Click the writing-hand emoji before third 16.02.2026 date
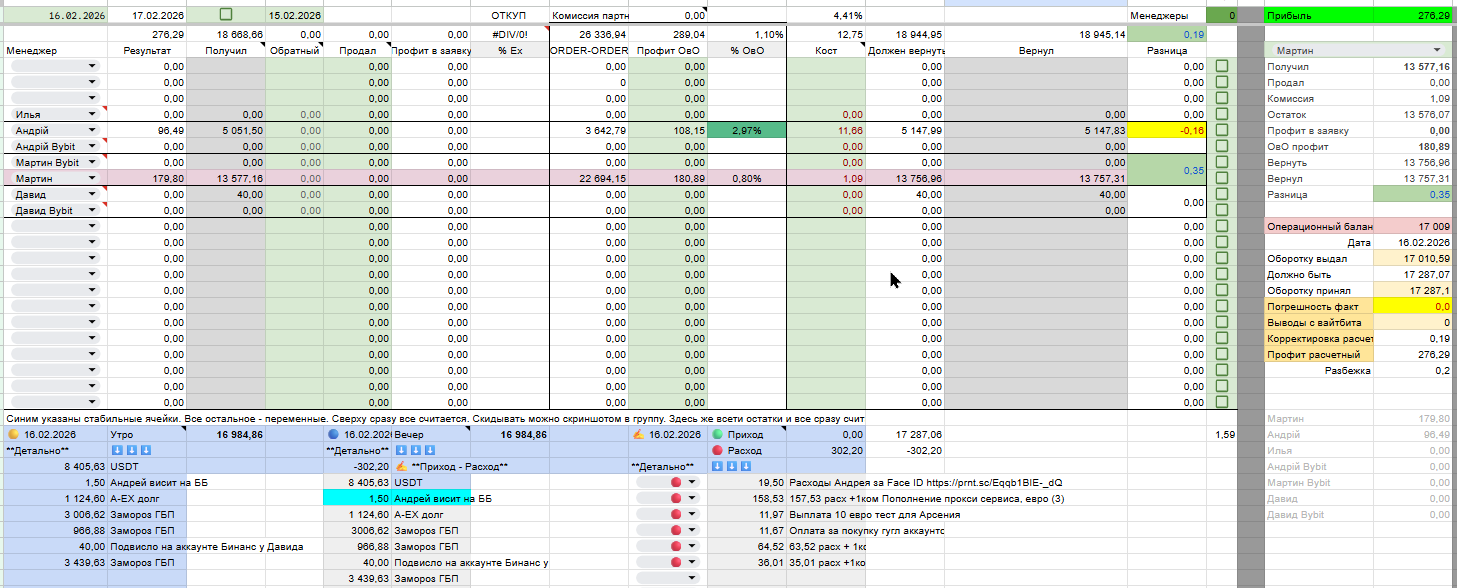Image resolution: width=1457 pixels, height=588 pixels. (x=639, y=435)
